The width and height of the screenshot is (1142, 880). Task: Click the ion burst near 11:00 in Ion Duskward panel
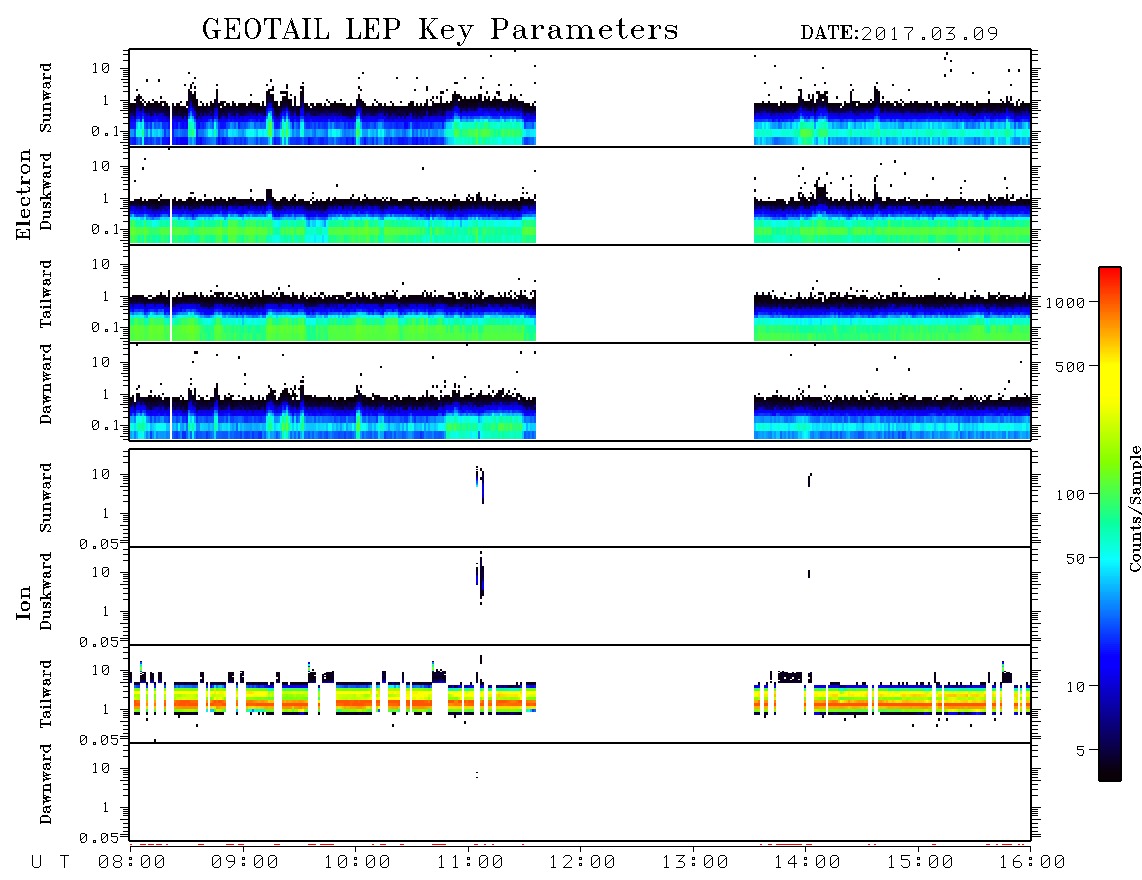click(x=480, y=580)
